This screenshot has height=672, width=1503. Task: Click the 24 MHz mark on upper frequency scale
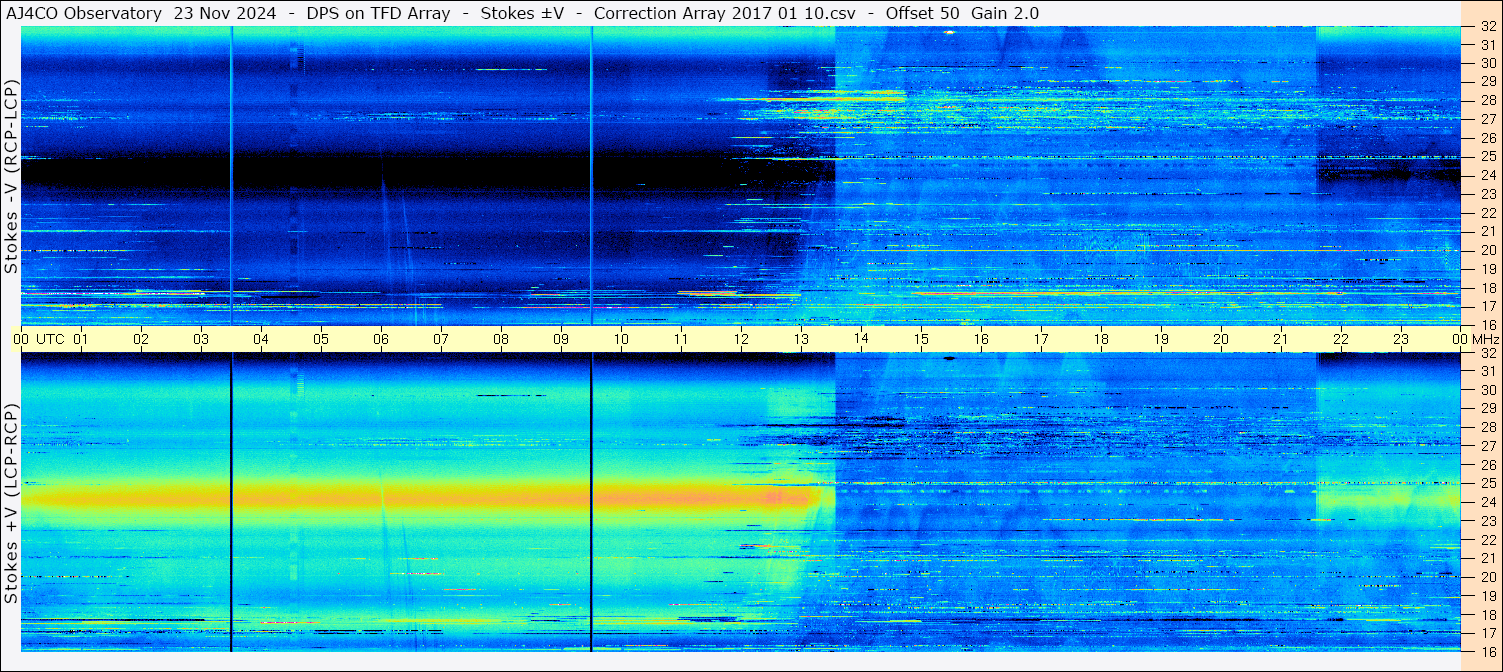1487,176
